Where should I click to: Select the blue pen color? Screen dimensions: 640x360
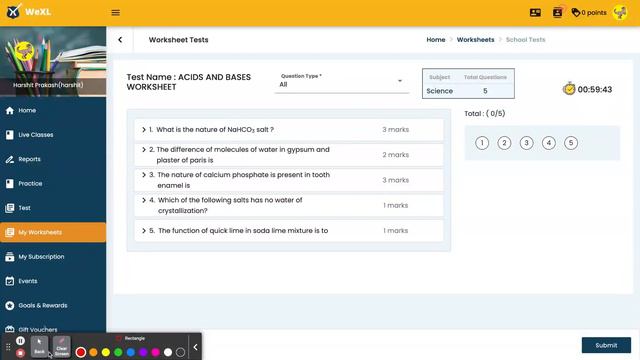click(x=131, y=352)
